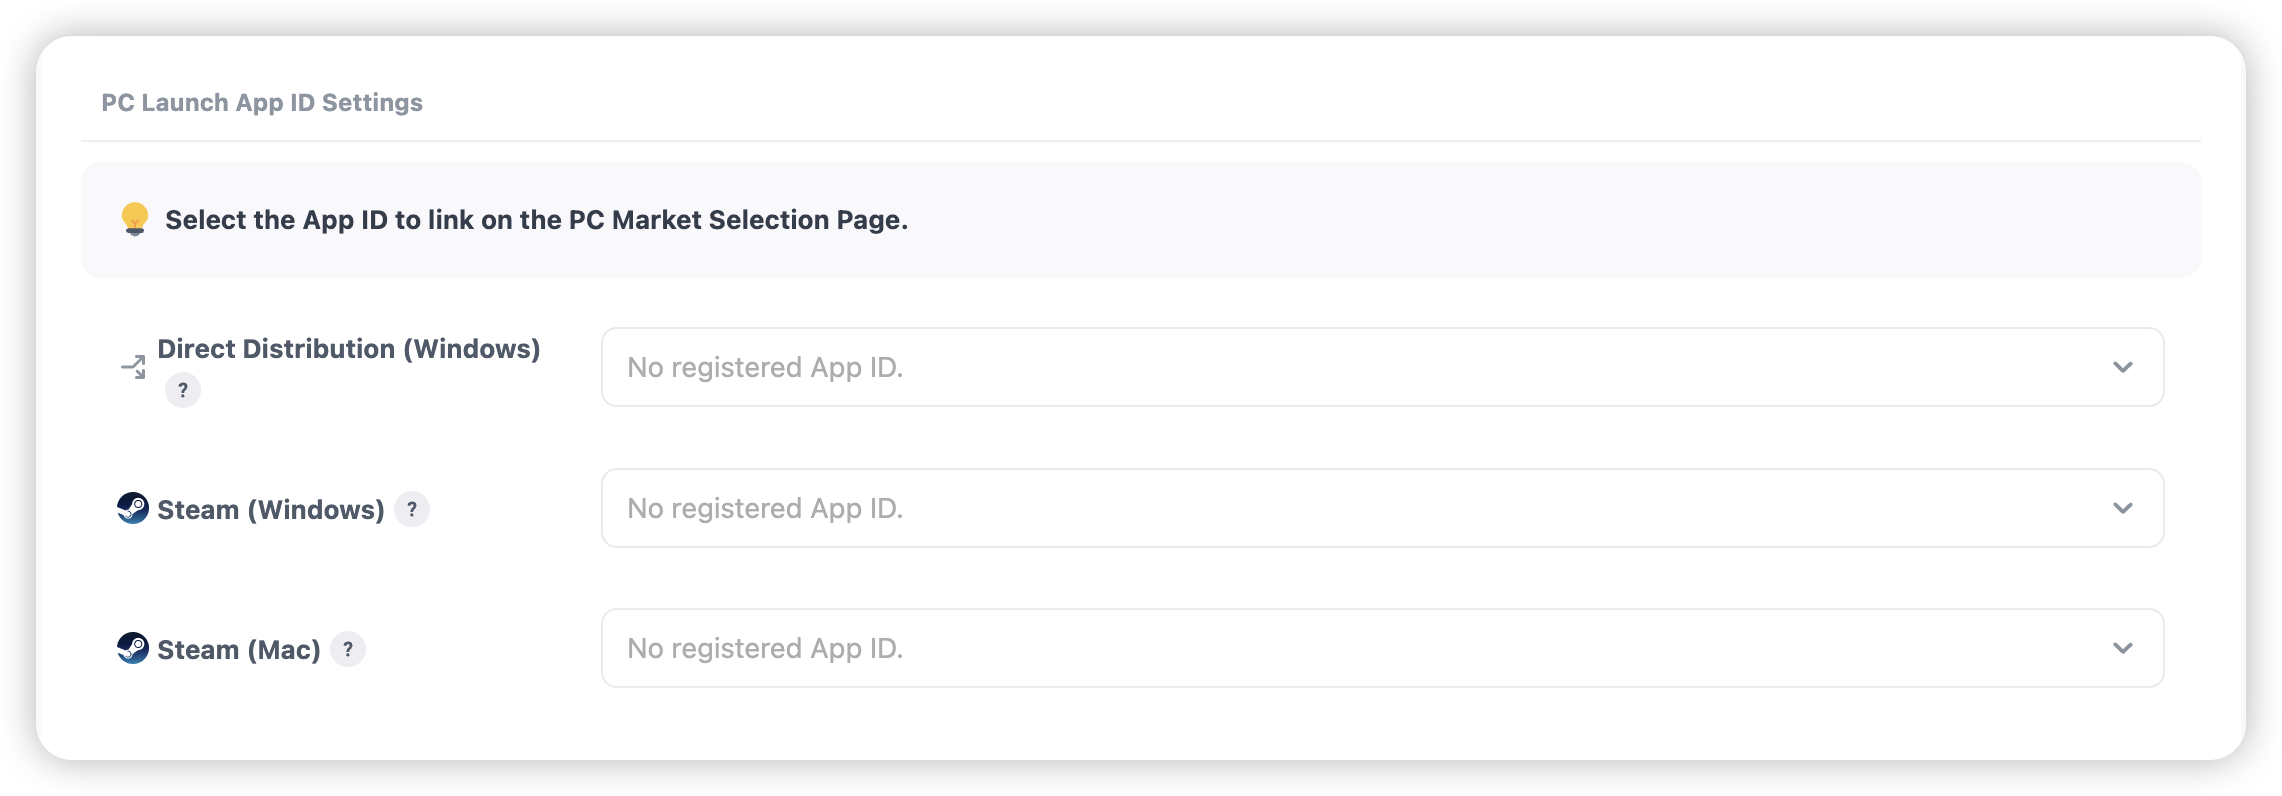
Task: Click the lightbulb tip icon
Action: [135, 218]
